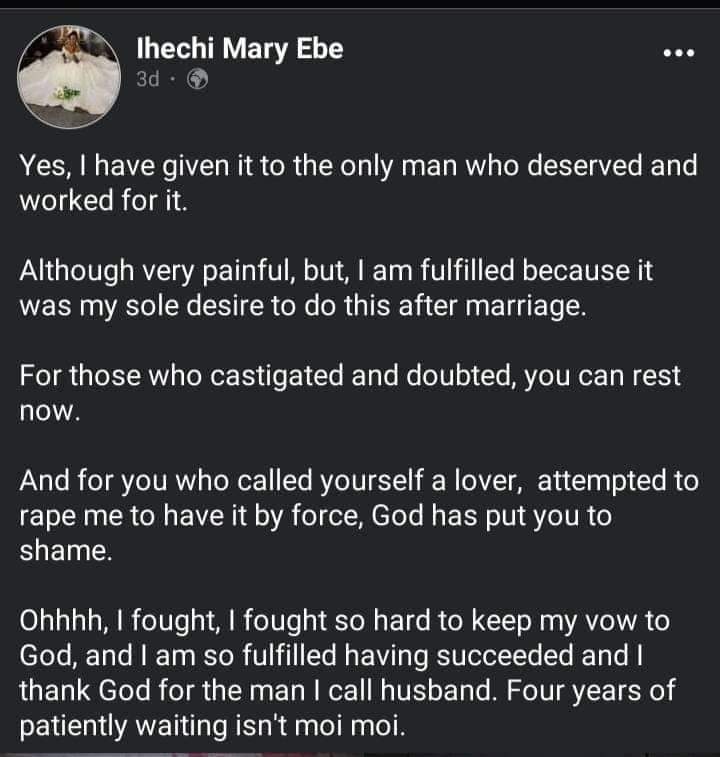Image resolution: width=720 pixels, height=757 pixels.
Task: Click the line 'patiently waiting isn't moi moi.'
Action: coord(212,726)
